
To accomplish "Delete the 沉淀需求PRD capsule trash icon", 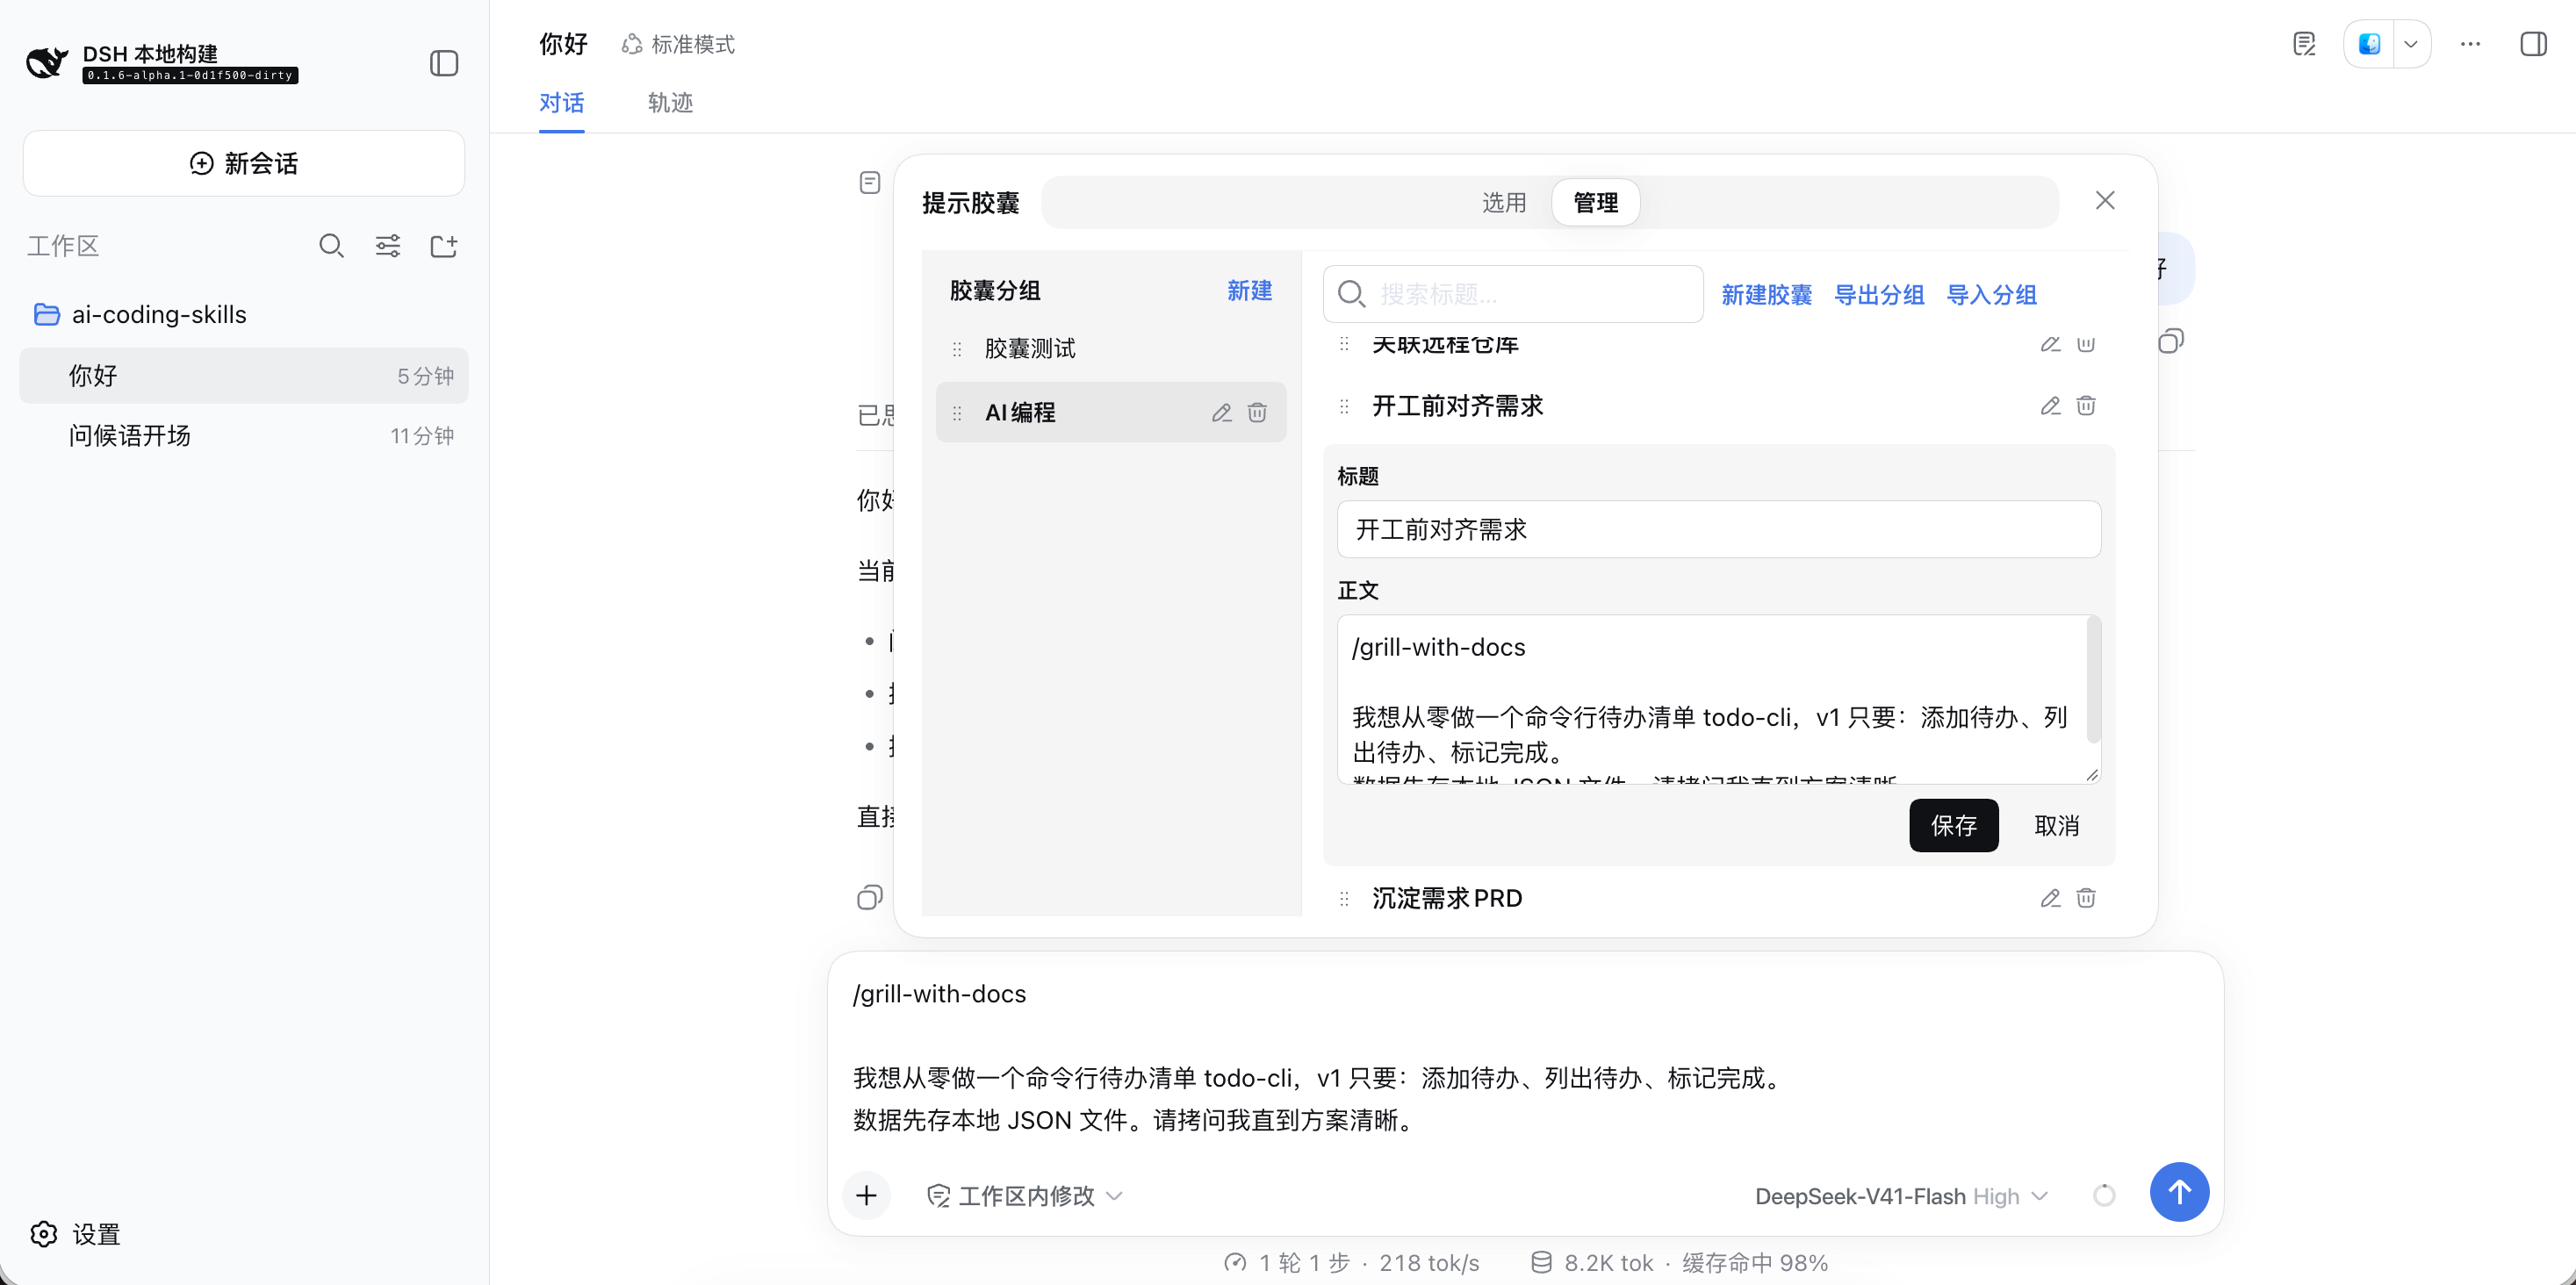I will [x=2085, y=898].
